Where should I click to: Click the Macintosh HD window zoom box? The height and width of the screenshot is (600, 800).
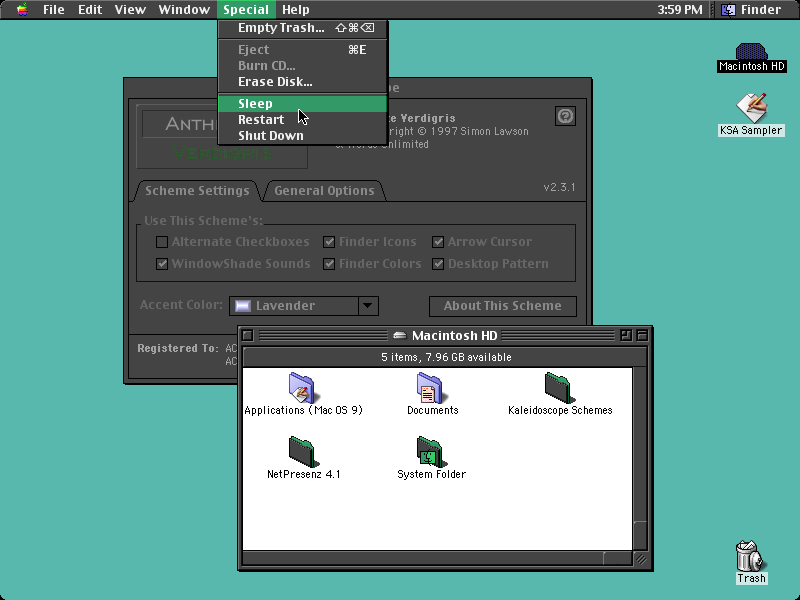coord(626,335)
